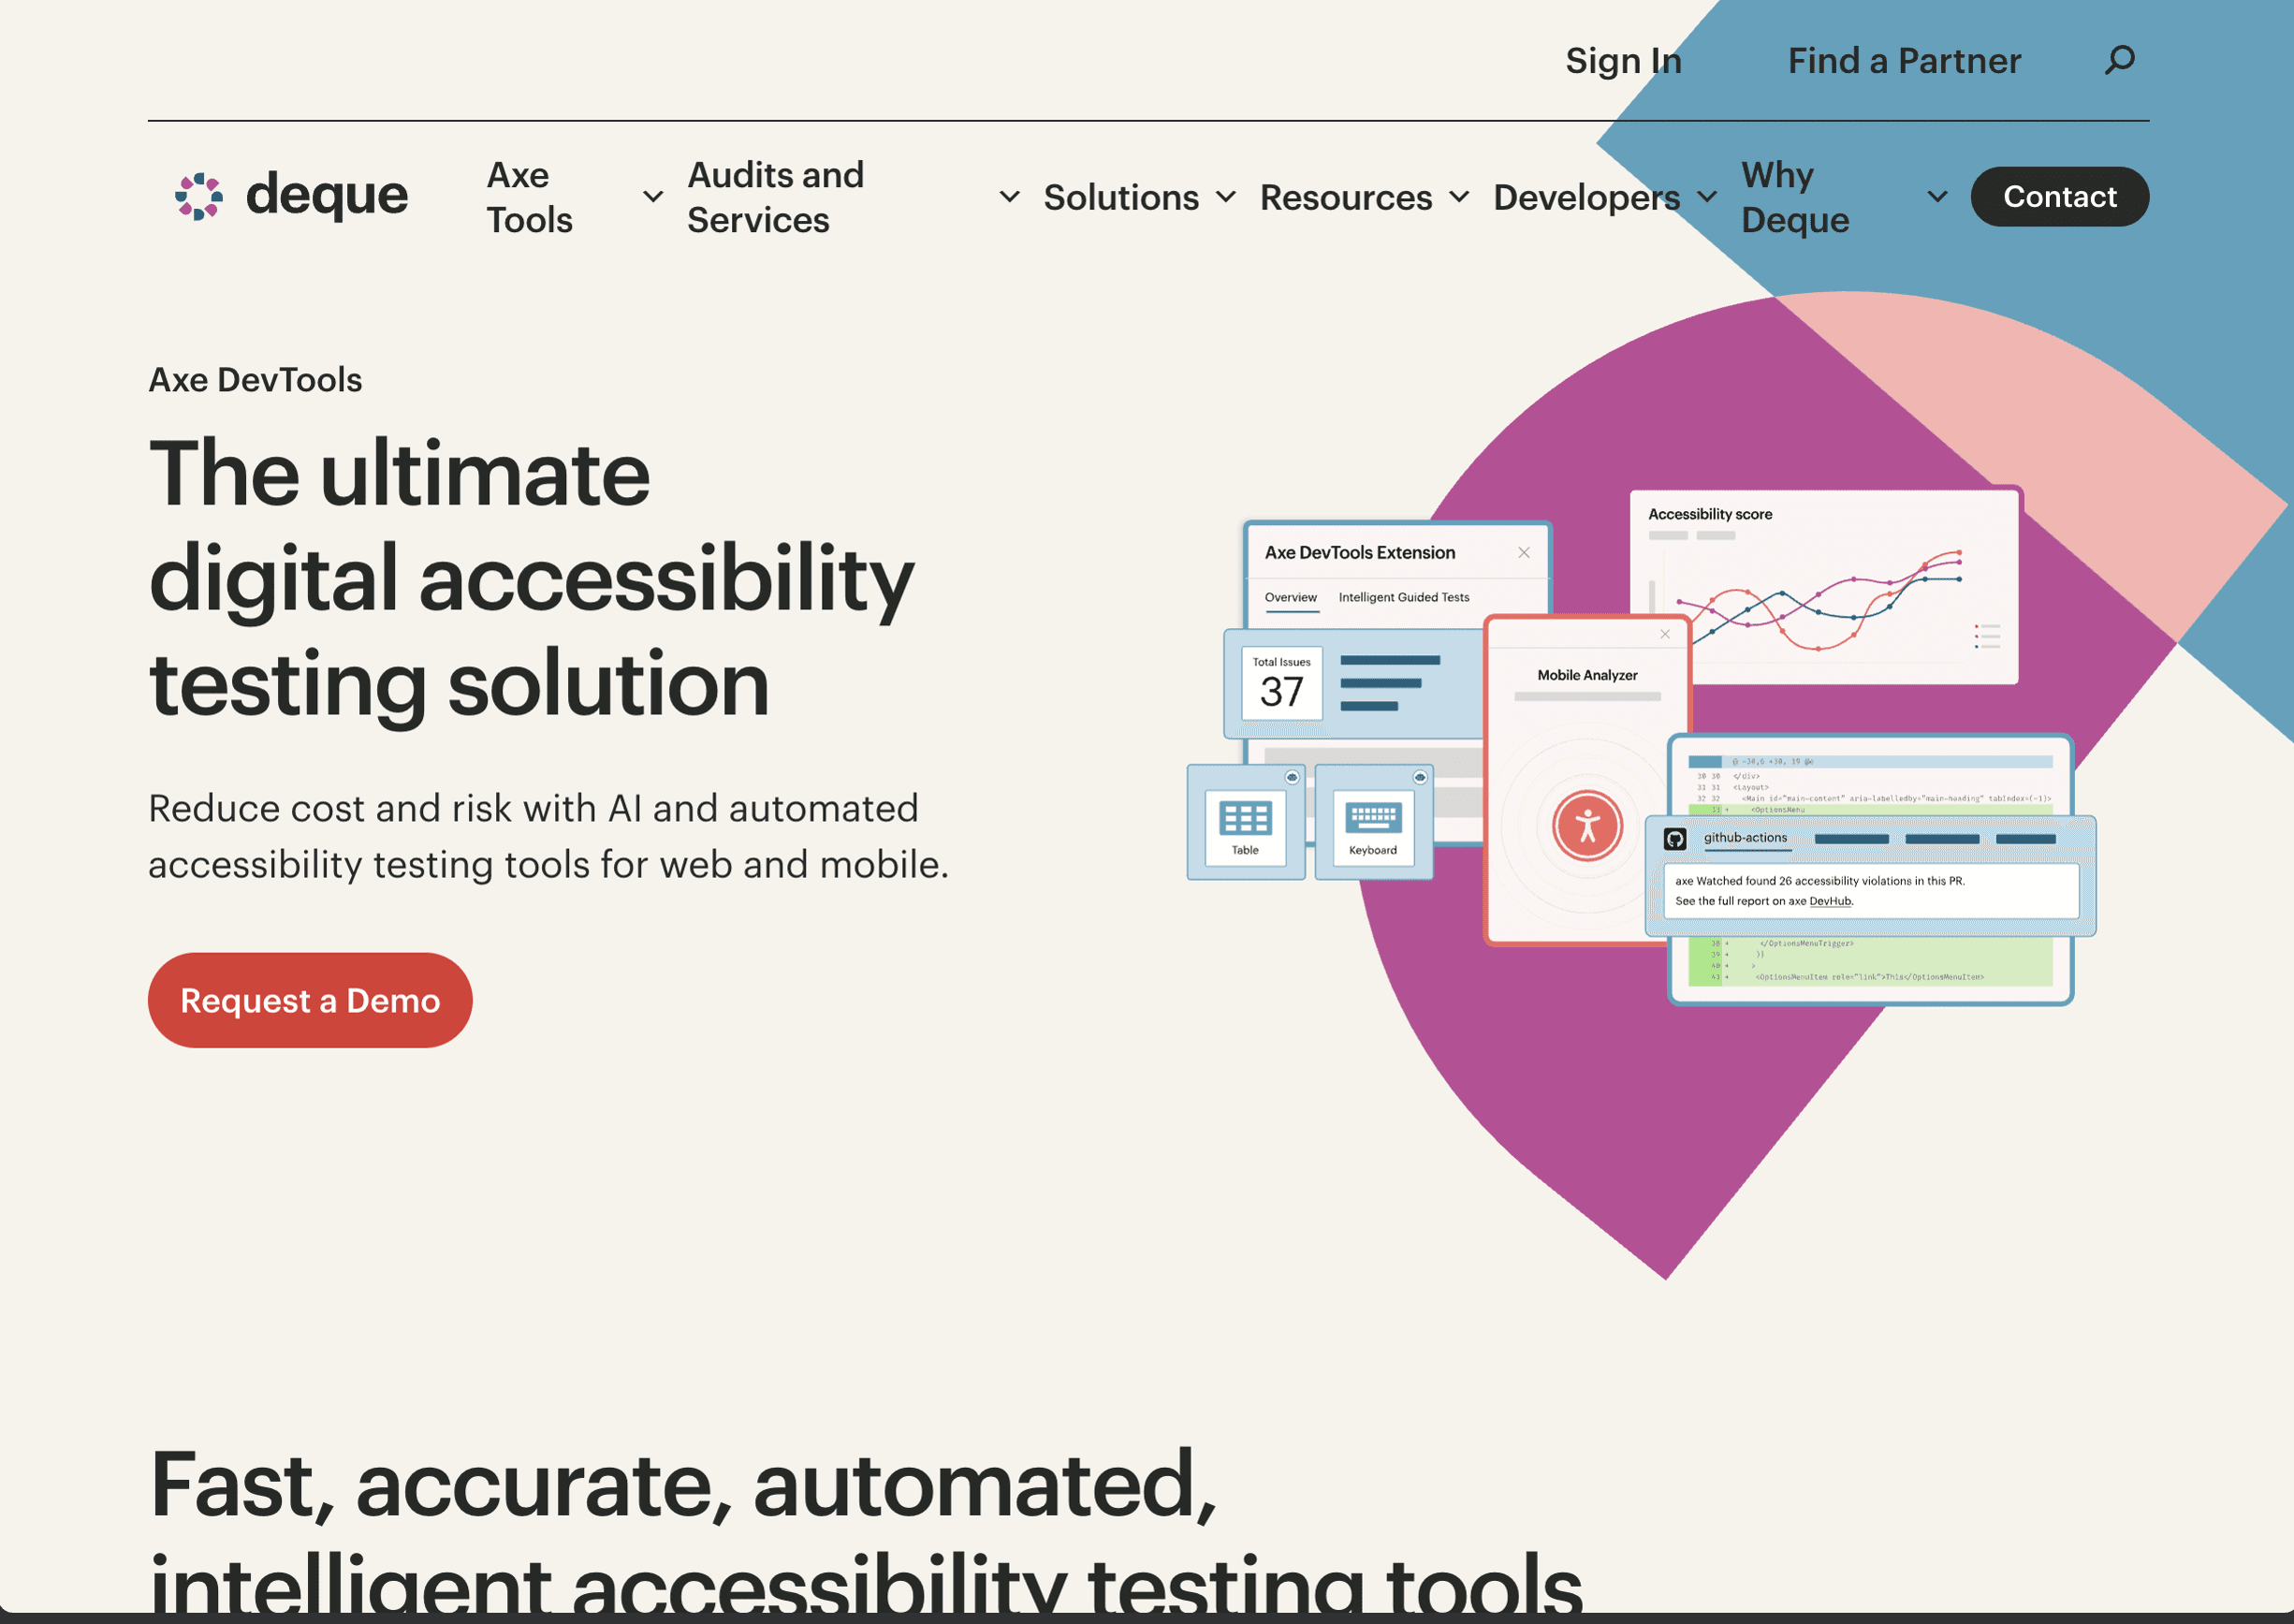Click the github-actions tab label
The image size is (2294, 1624).
coord(1745,838)
